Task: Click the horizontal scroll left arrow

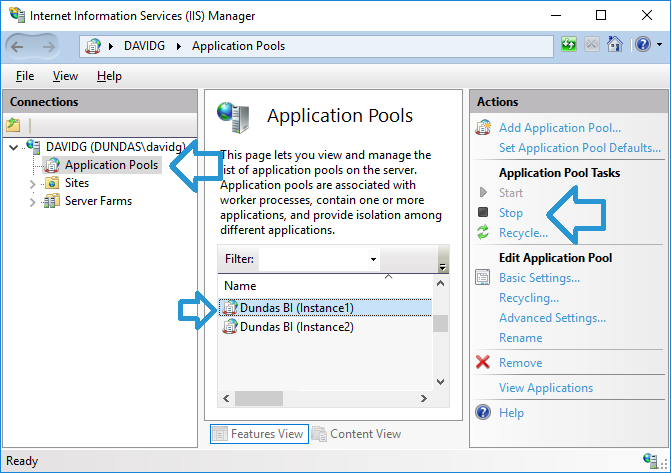Action: point(226,399)
